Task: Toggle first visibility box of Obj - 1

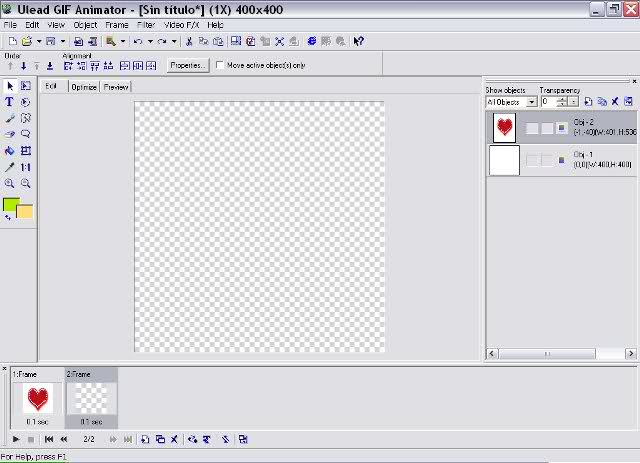Action: 532,160
